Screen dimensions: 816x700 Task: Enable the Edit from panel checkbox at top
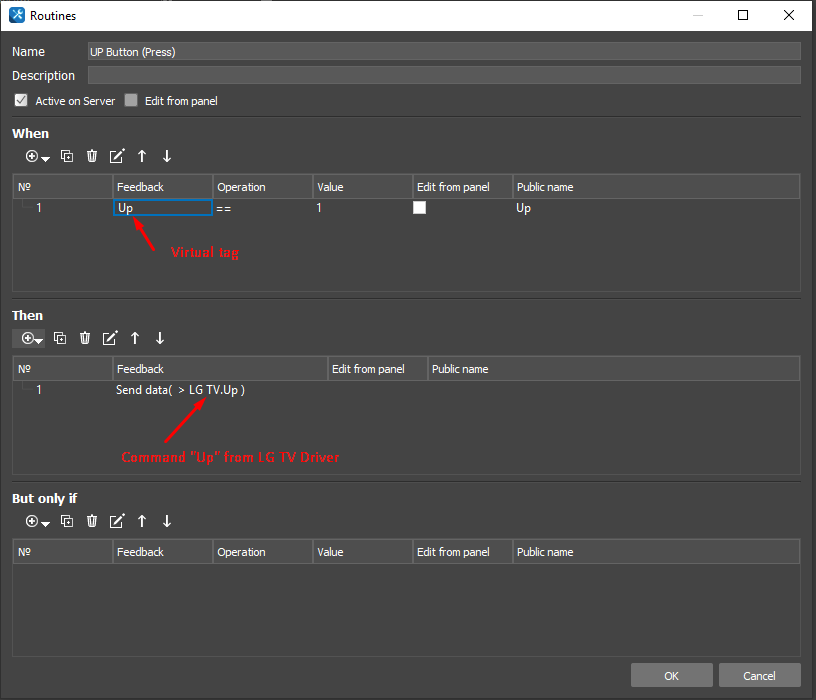(131, 101)
